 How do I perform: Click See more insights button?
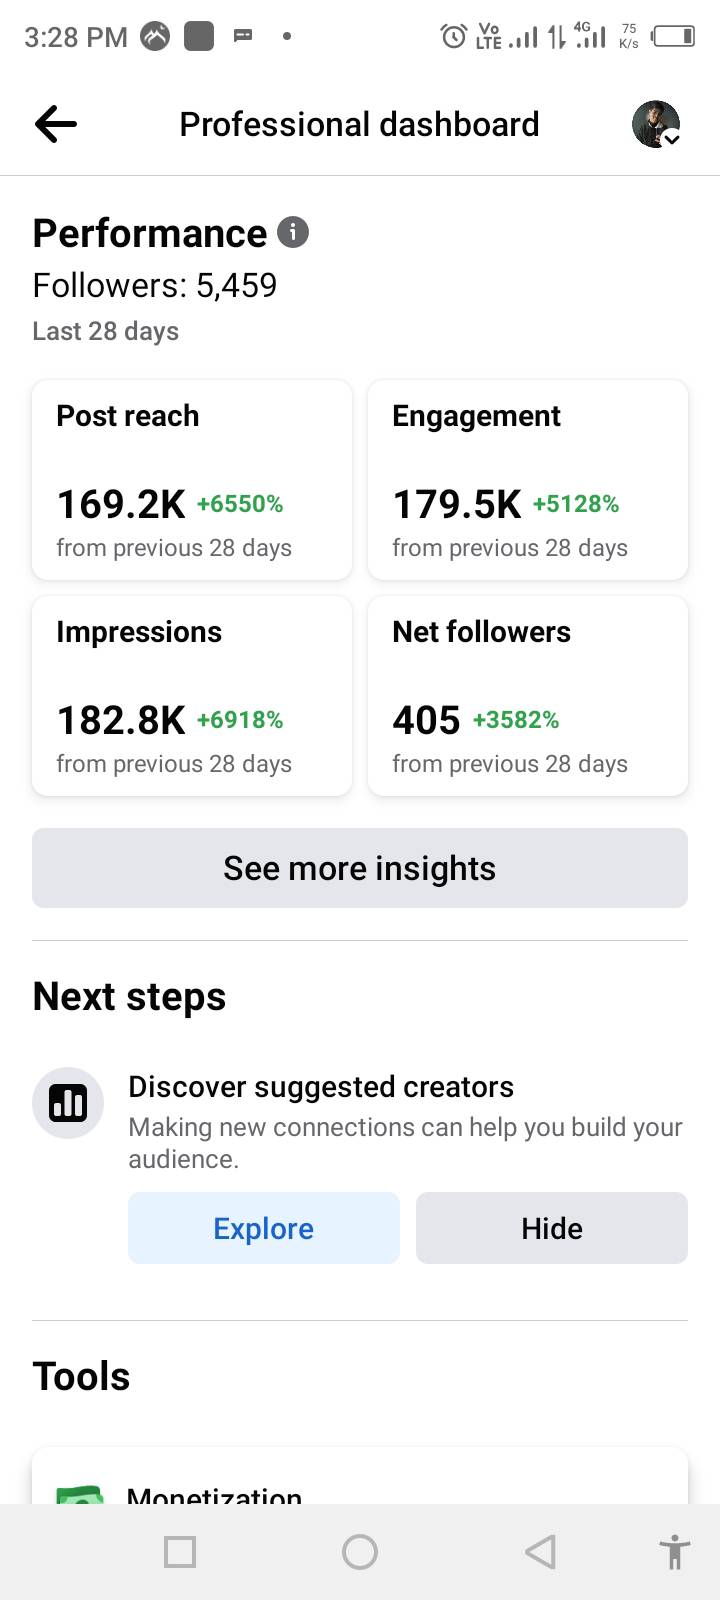pyautogui.click(x=360, y=868)
